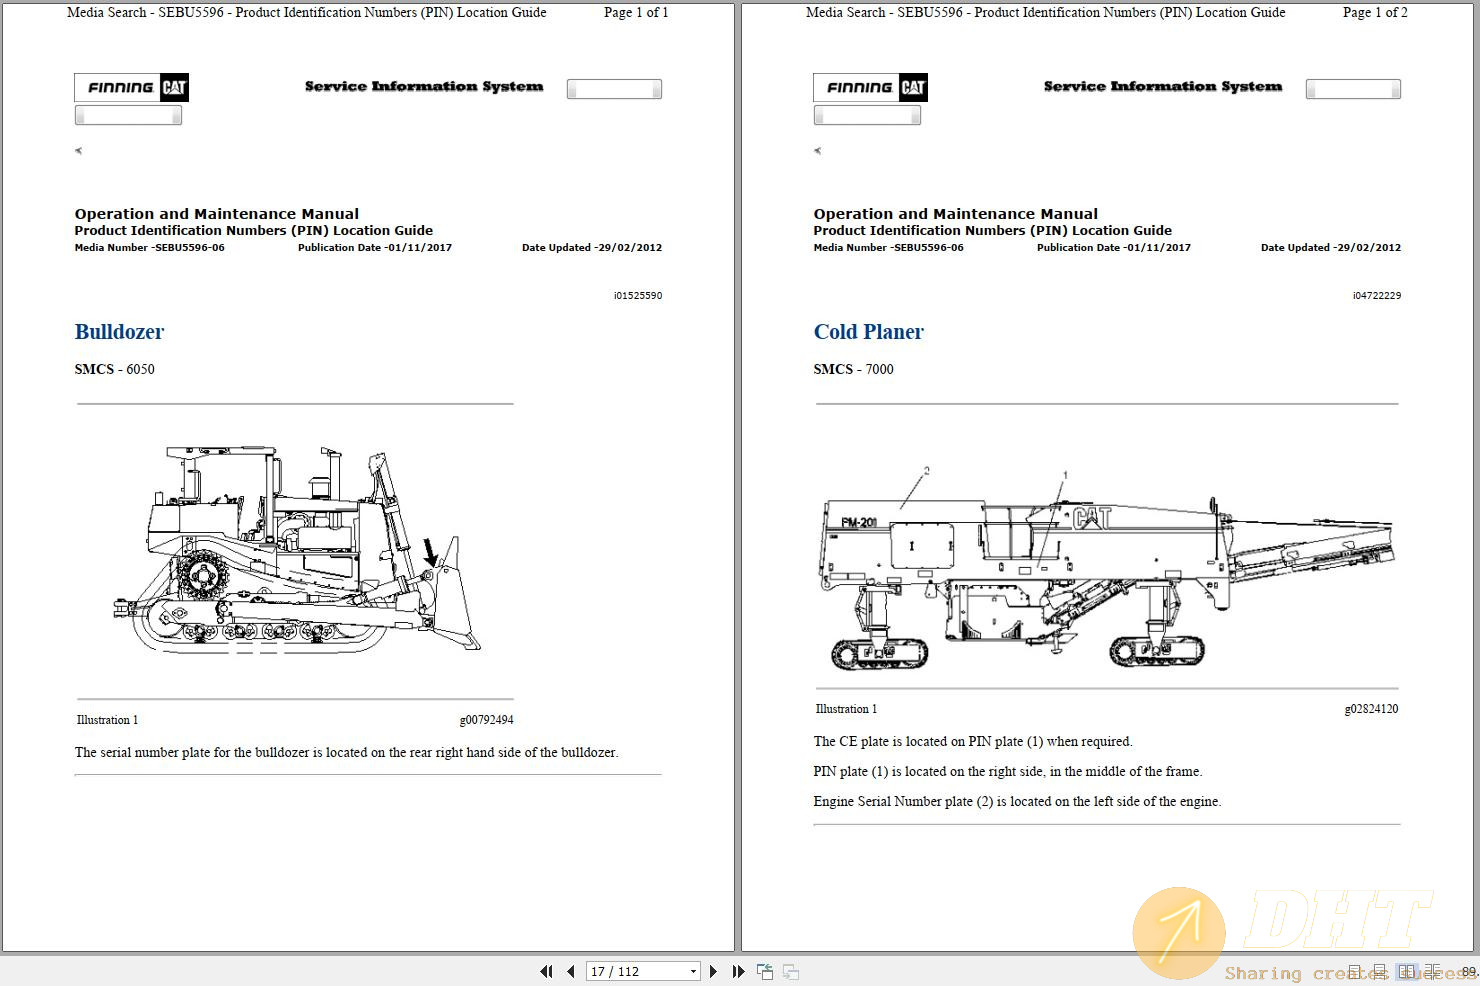The image size is (1480, 986).
Task: Click the button beside Service Information System header
Action: tap(614, 88)
